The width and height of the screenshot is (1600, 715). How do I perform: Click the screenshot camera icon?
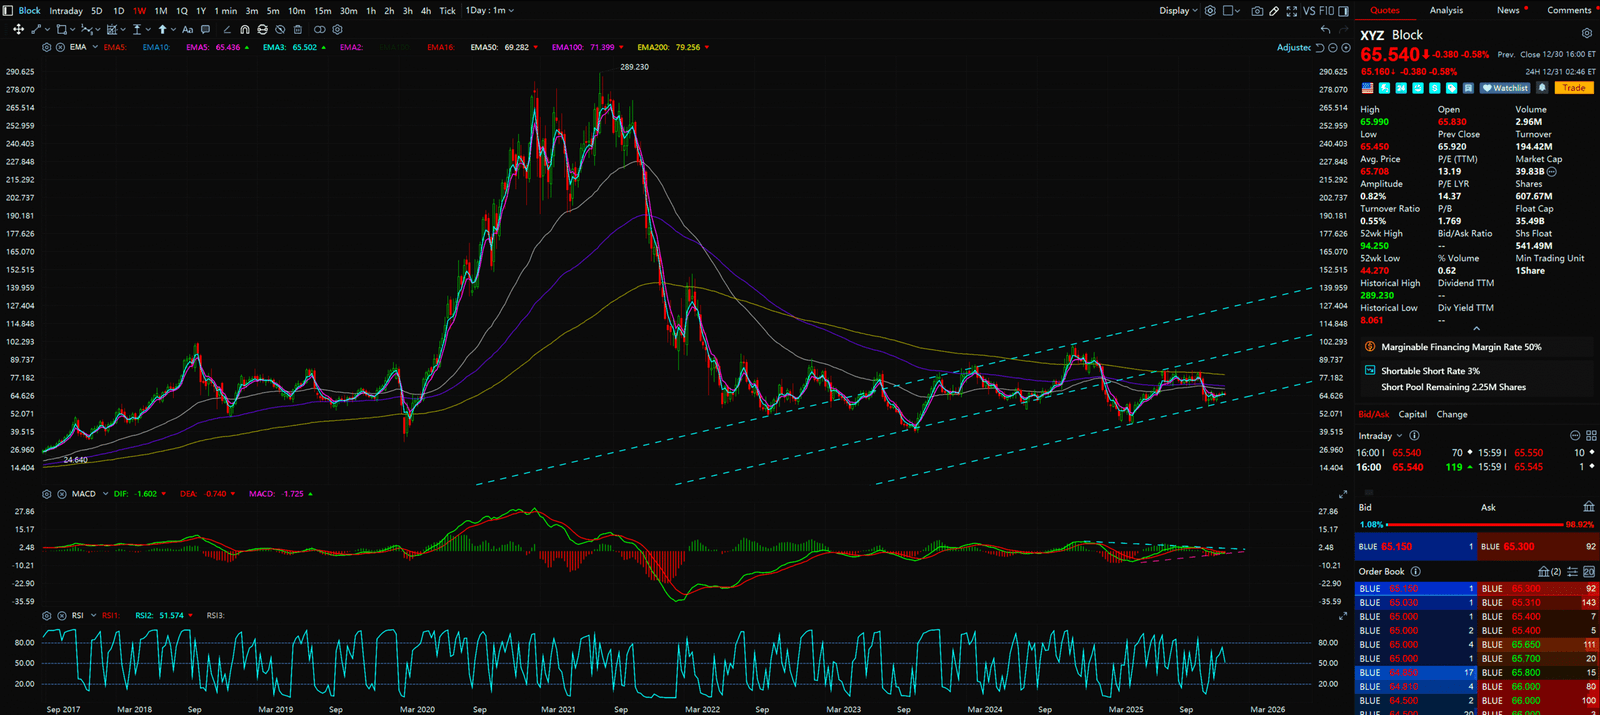click(1257, 11)
